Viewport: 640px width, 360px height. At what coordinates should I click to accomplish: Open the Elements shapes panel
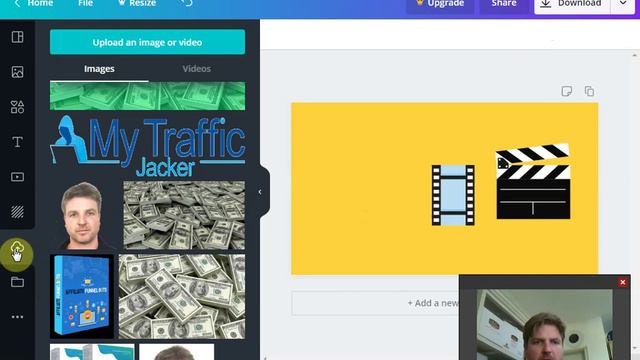pos(17,107)
